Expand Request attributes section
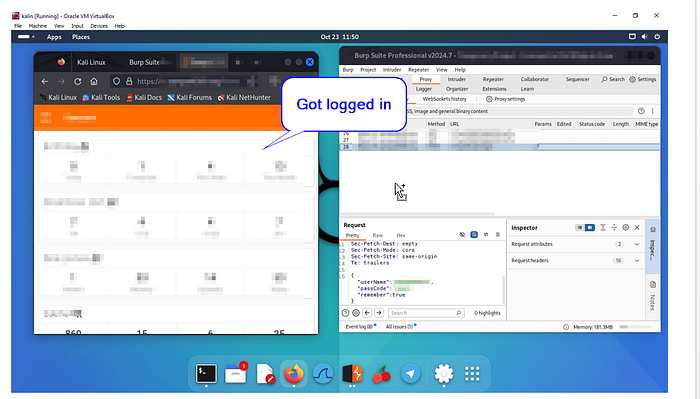The height and width of the screenshot is (399, 700). coord(576,244)
